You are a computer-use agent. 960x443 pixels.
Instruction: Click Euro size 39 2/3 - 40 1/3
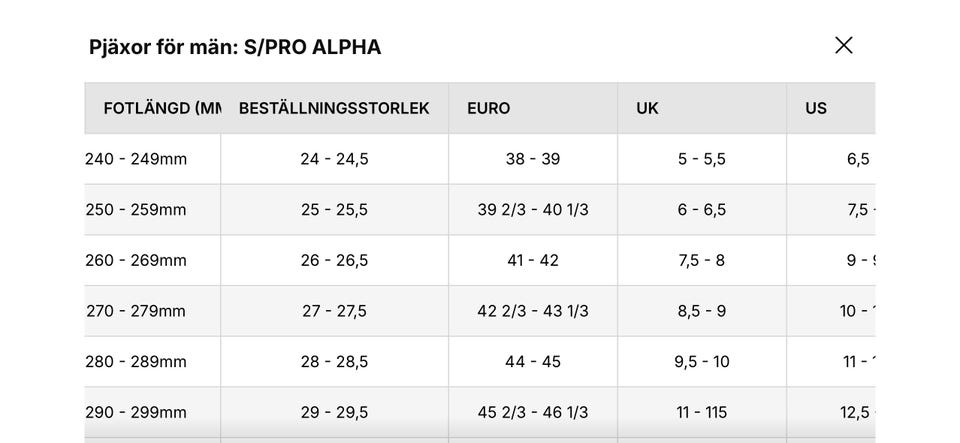point(533,210)
